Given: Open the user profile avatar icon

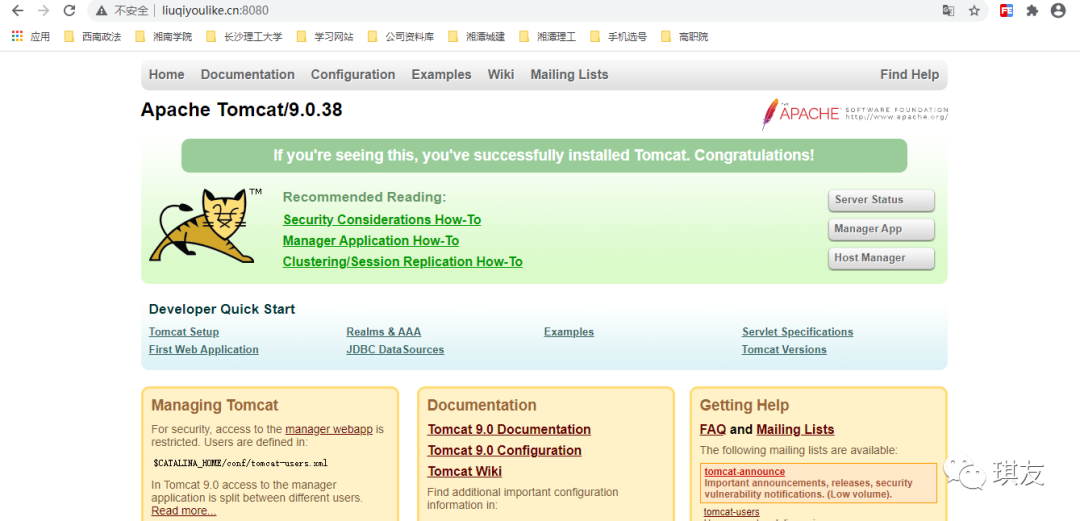Looking at the screenshot, I should coord(1058,10).
